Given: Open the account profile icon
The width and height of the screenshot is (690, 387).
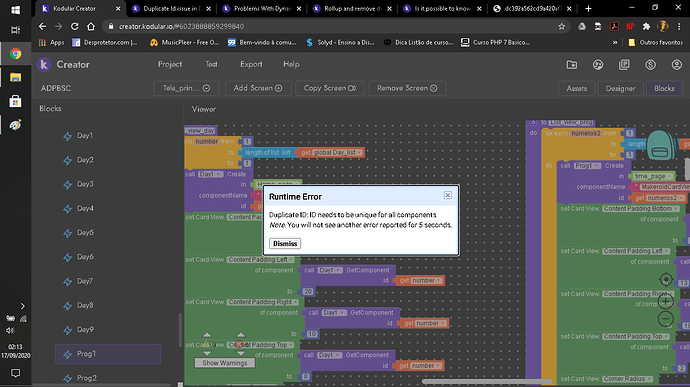Looking at the screenshot, I should 676,65.
